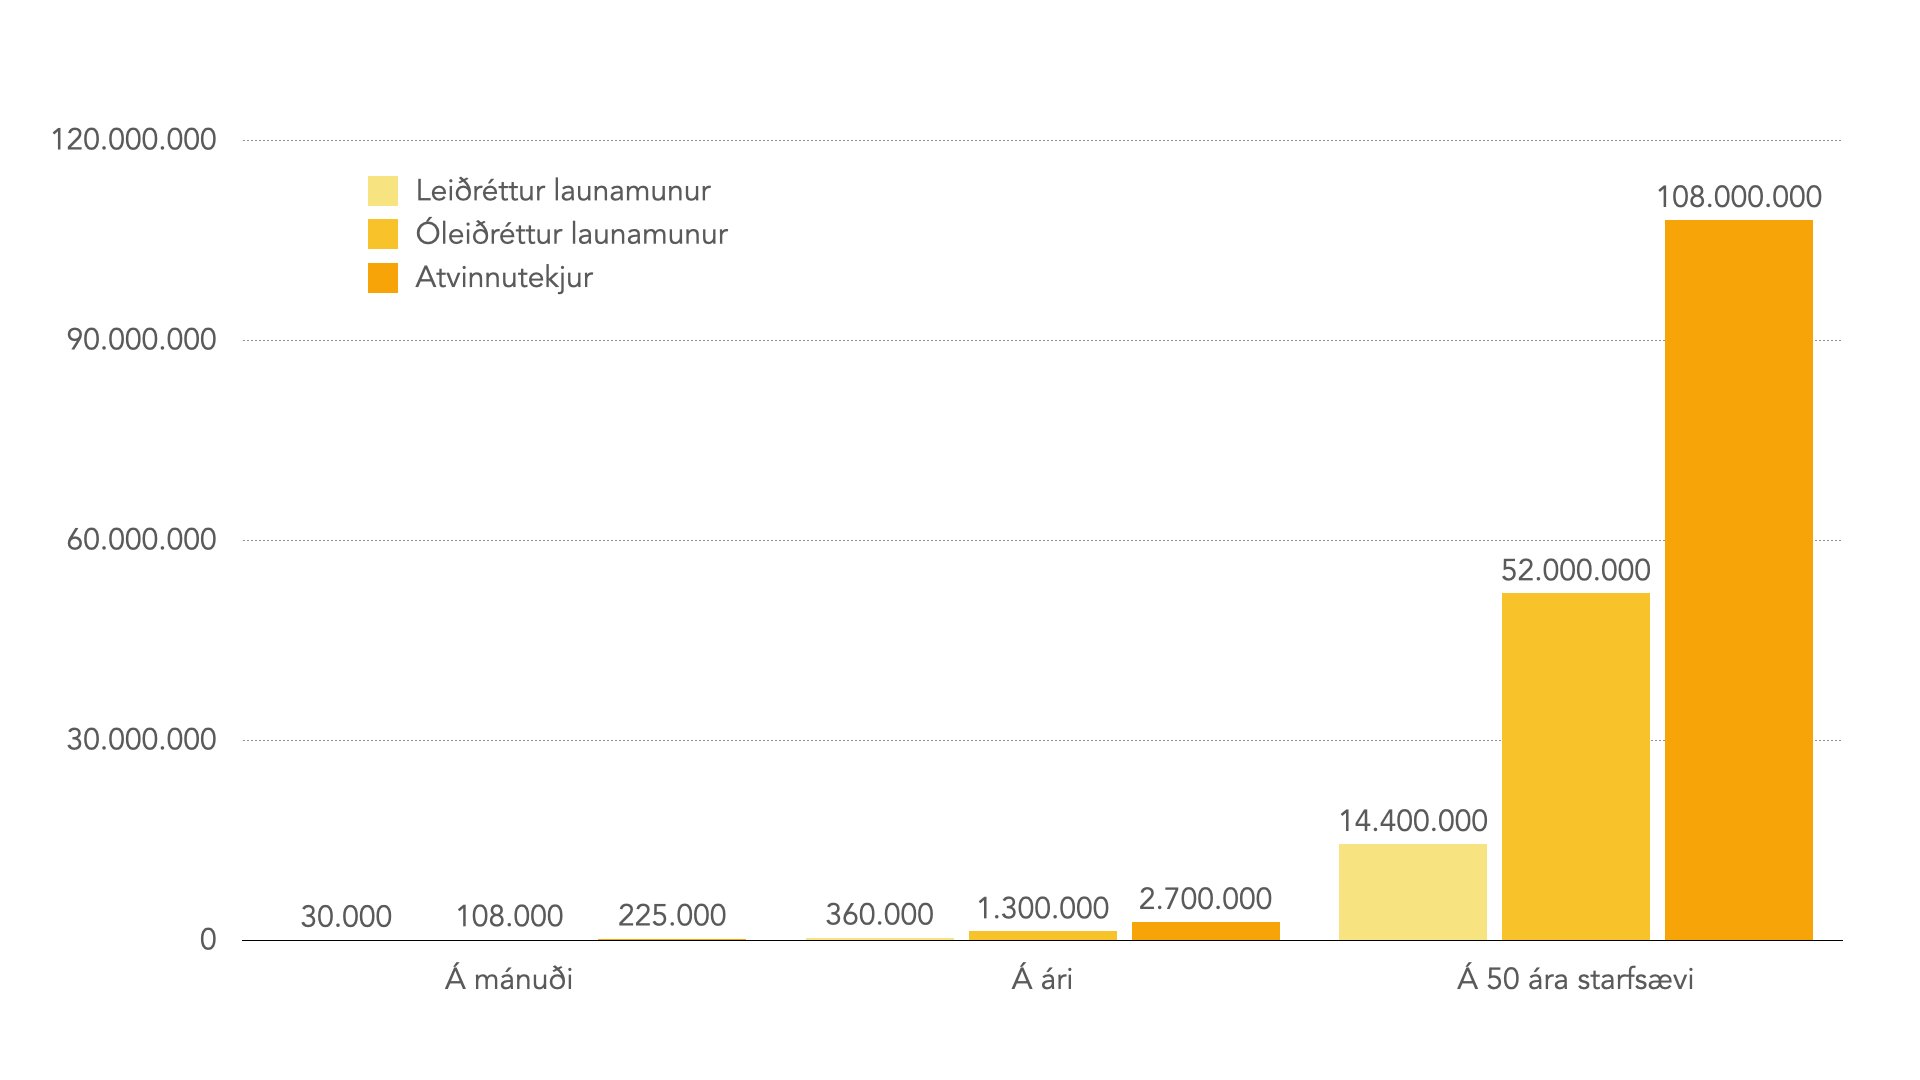The image size is (1920, 1080).
Task: Click the 60.000.000 y-axis label
Action: (x=141, y=540)
